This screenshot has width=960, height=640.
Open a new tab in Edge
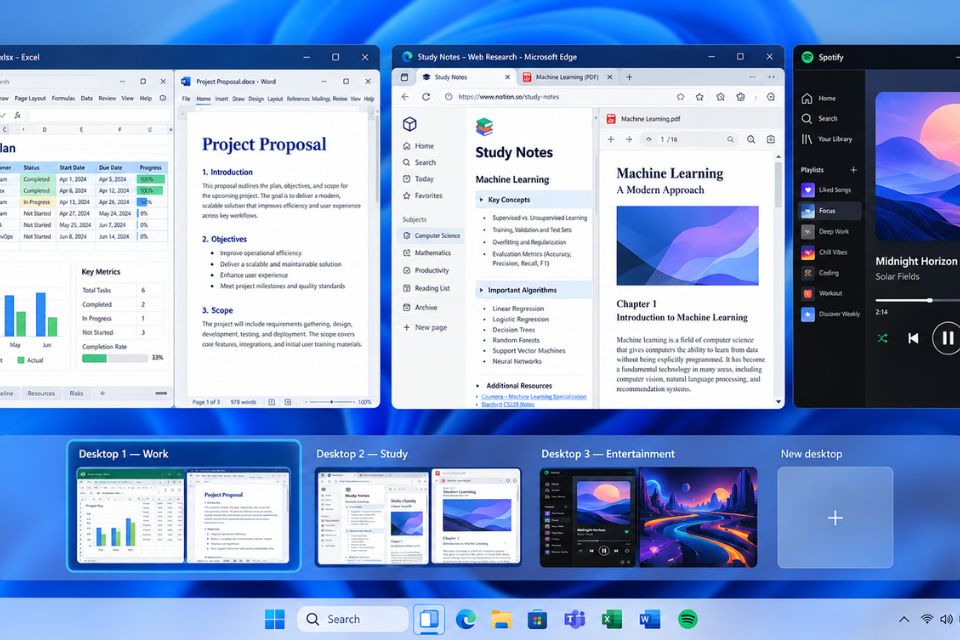(x=629, y=77)
